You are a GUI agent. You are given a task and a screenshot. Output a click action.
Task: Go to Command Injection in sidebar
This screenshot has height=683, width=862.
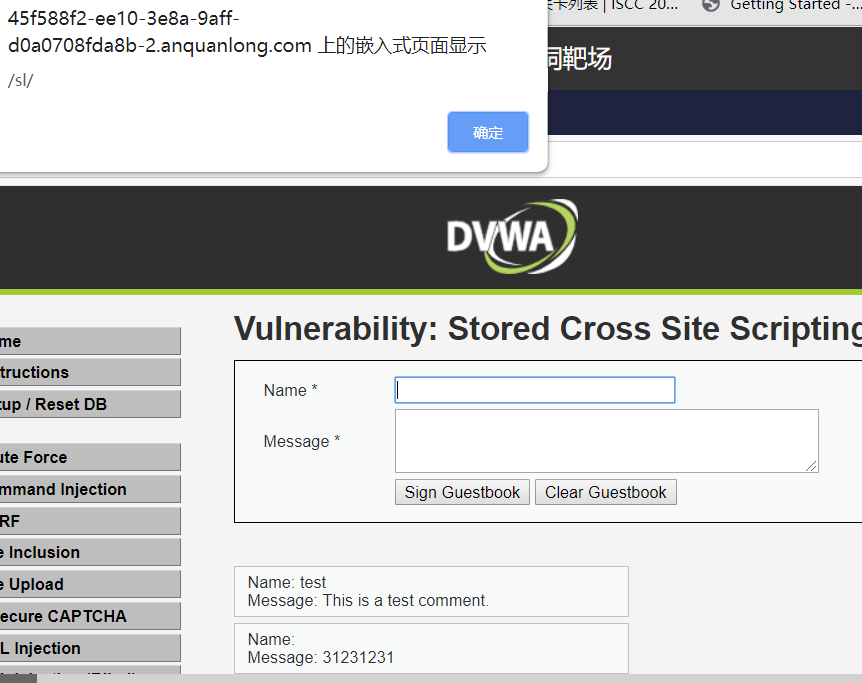[x=90, y=489]
